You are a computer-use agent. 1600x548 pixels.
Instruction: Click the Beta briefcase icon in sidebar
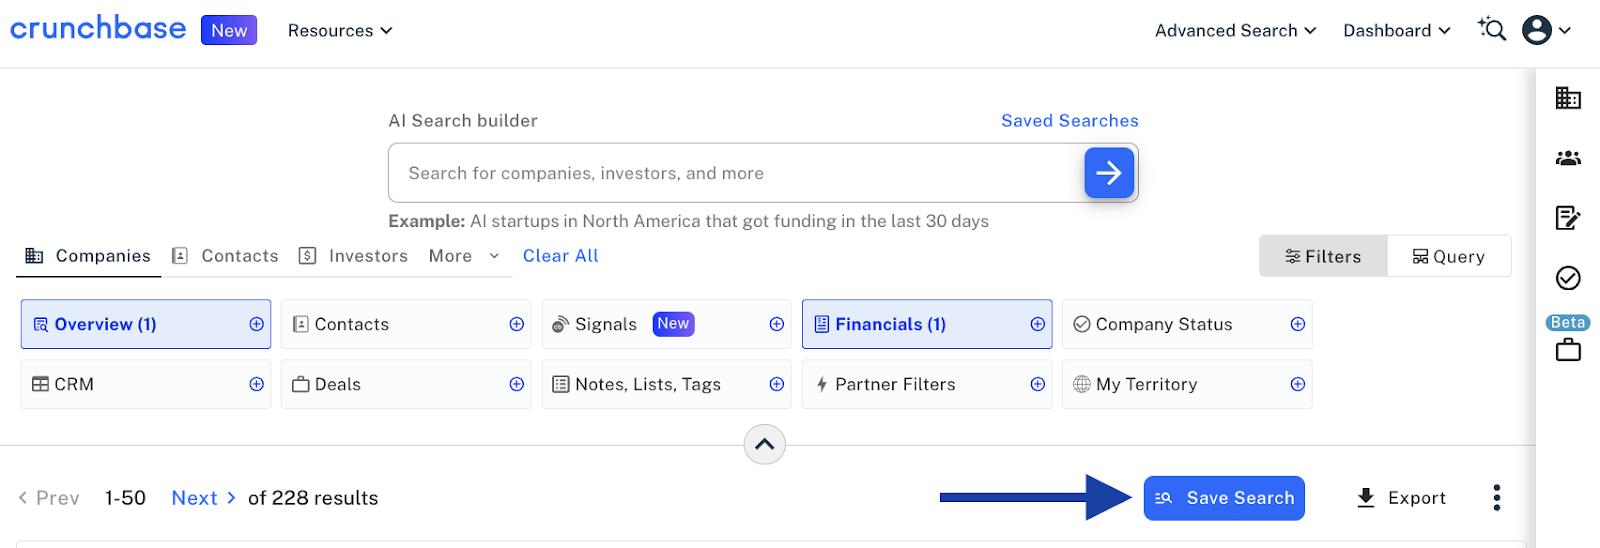point(1568,349)
